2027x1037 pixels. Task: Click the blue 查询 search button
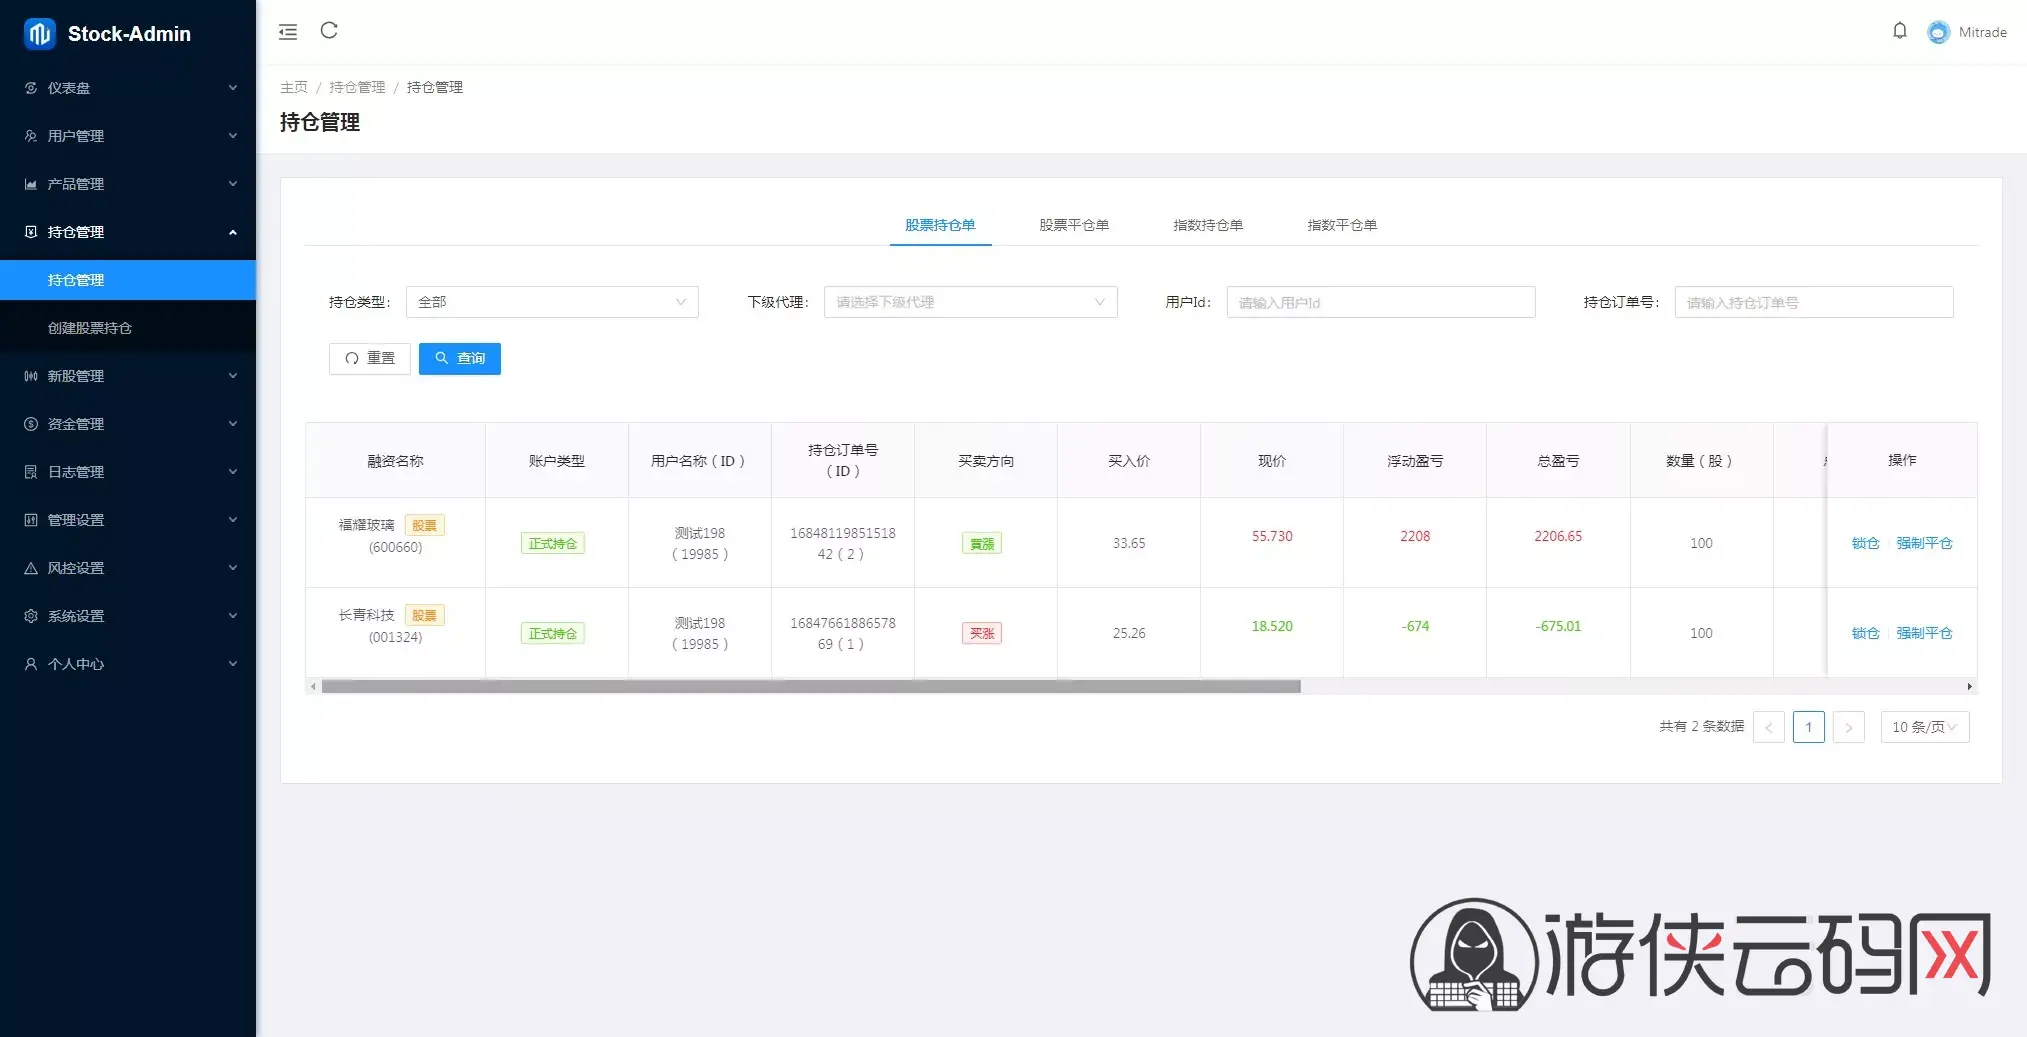(460, 358)
